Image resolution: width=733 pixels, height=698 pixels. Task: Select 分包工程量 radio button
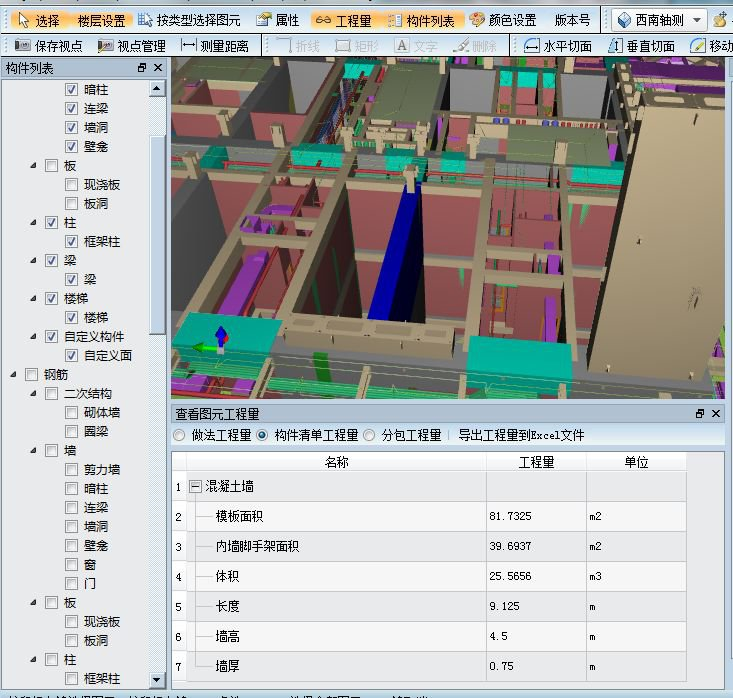pos(369,435)
